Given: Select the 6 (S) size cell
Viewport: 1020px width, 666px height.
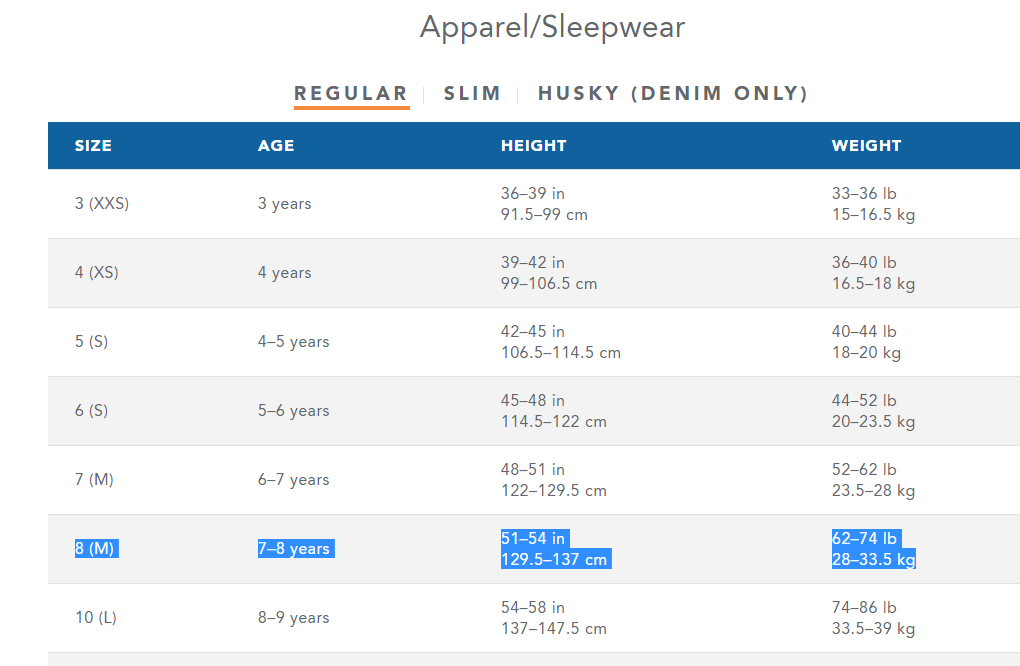Looking at the screenshot, I should coord(91,411).
